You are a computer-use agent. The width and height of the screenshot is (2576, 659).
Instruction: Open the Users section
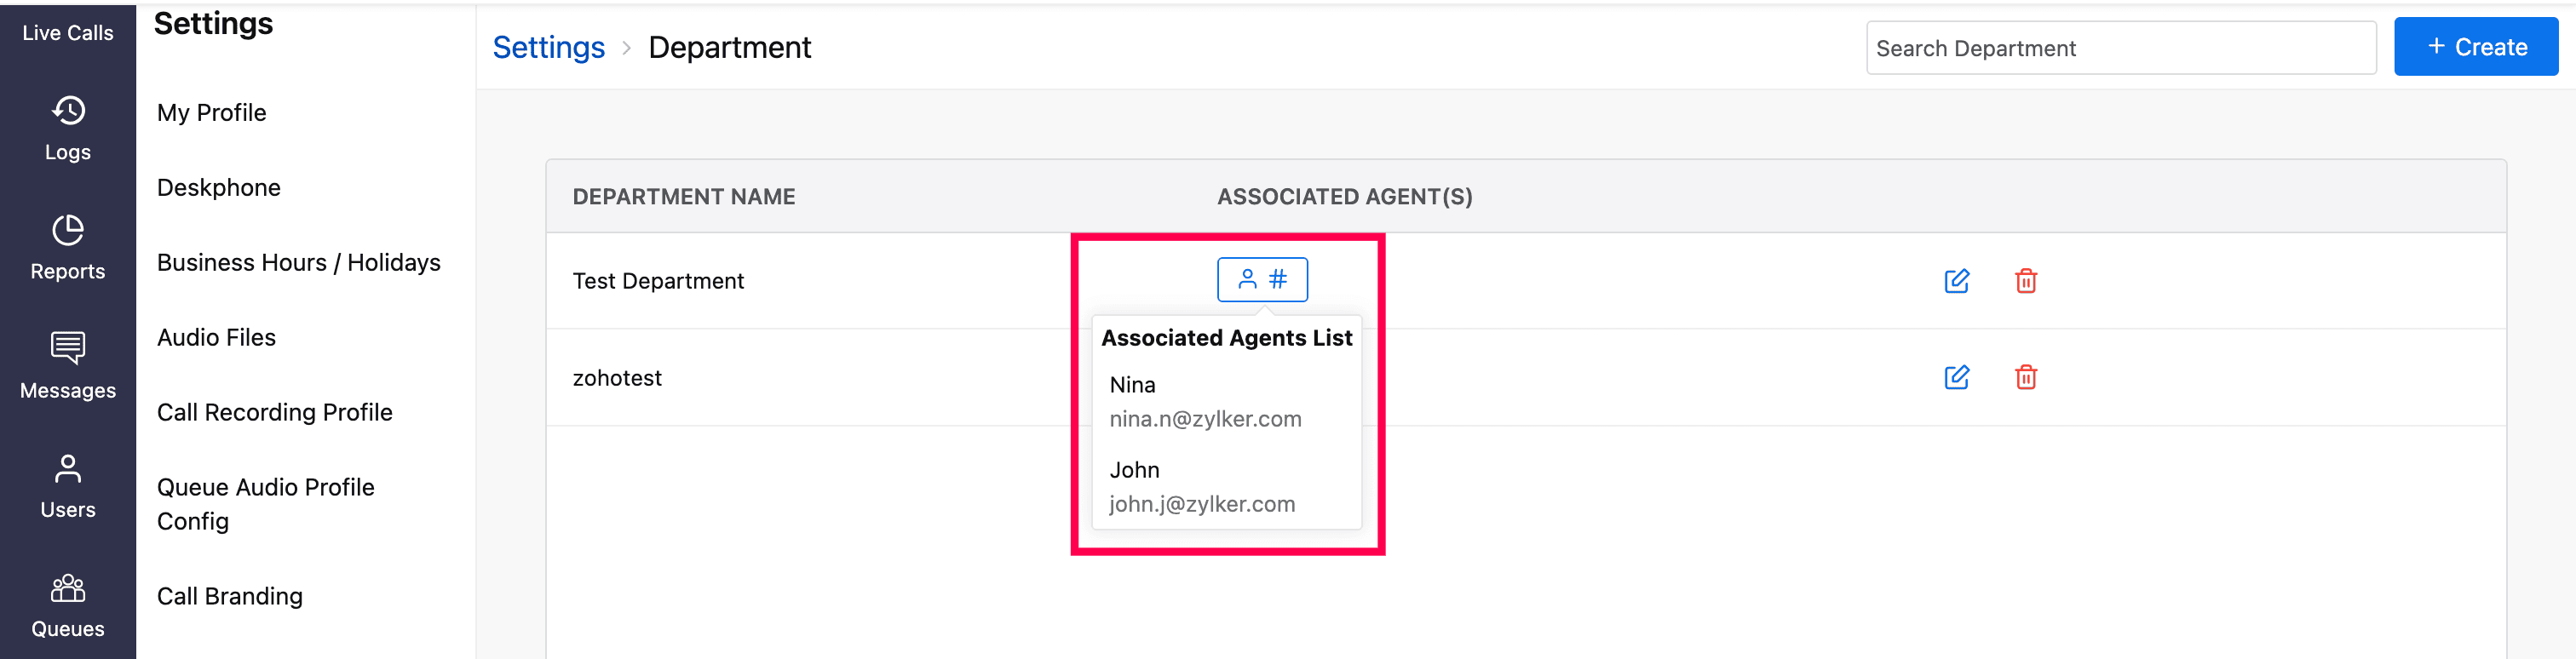[67, 486]
